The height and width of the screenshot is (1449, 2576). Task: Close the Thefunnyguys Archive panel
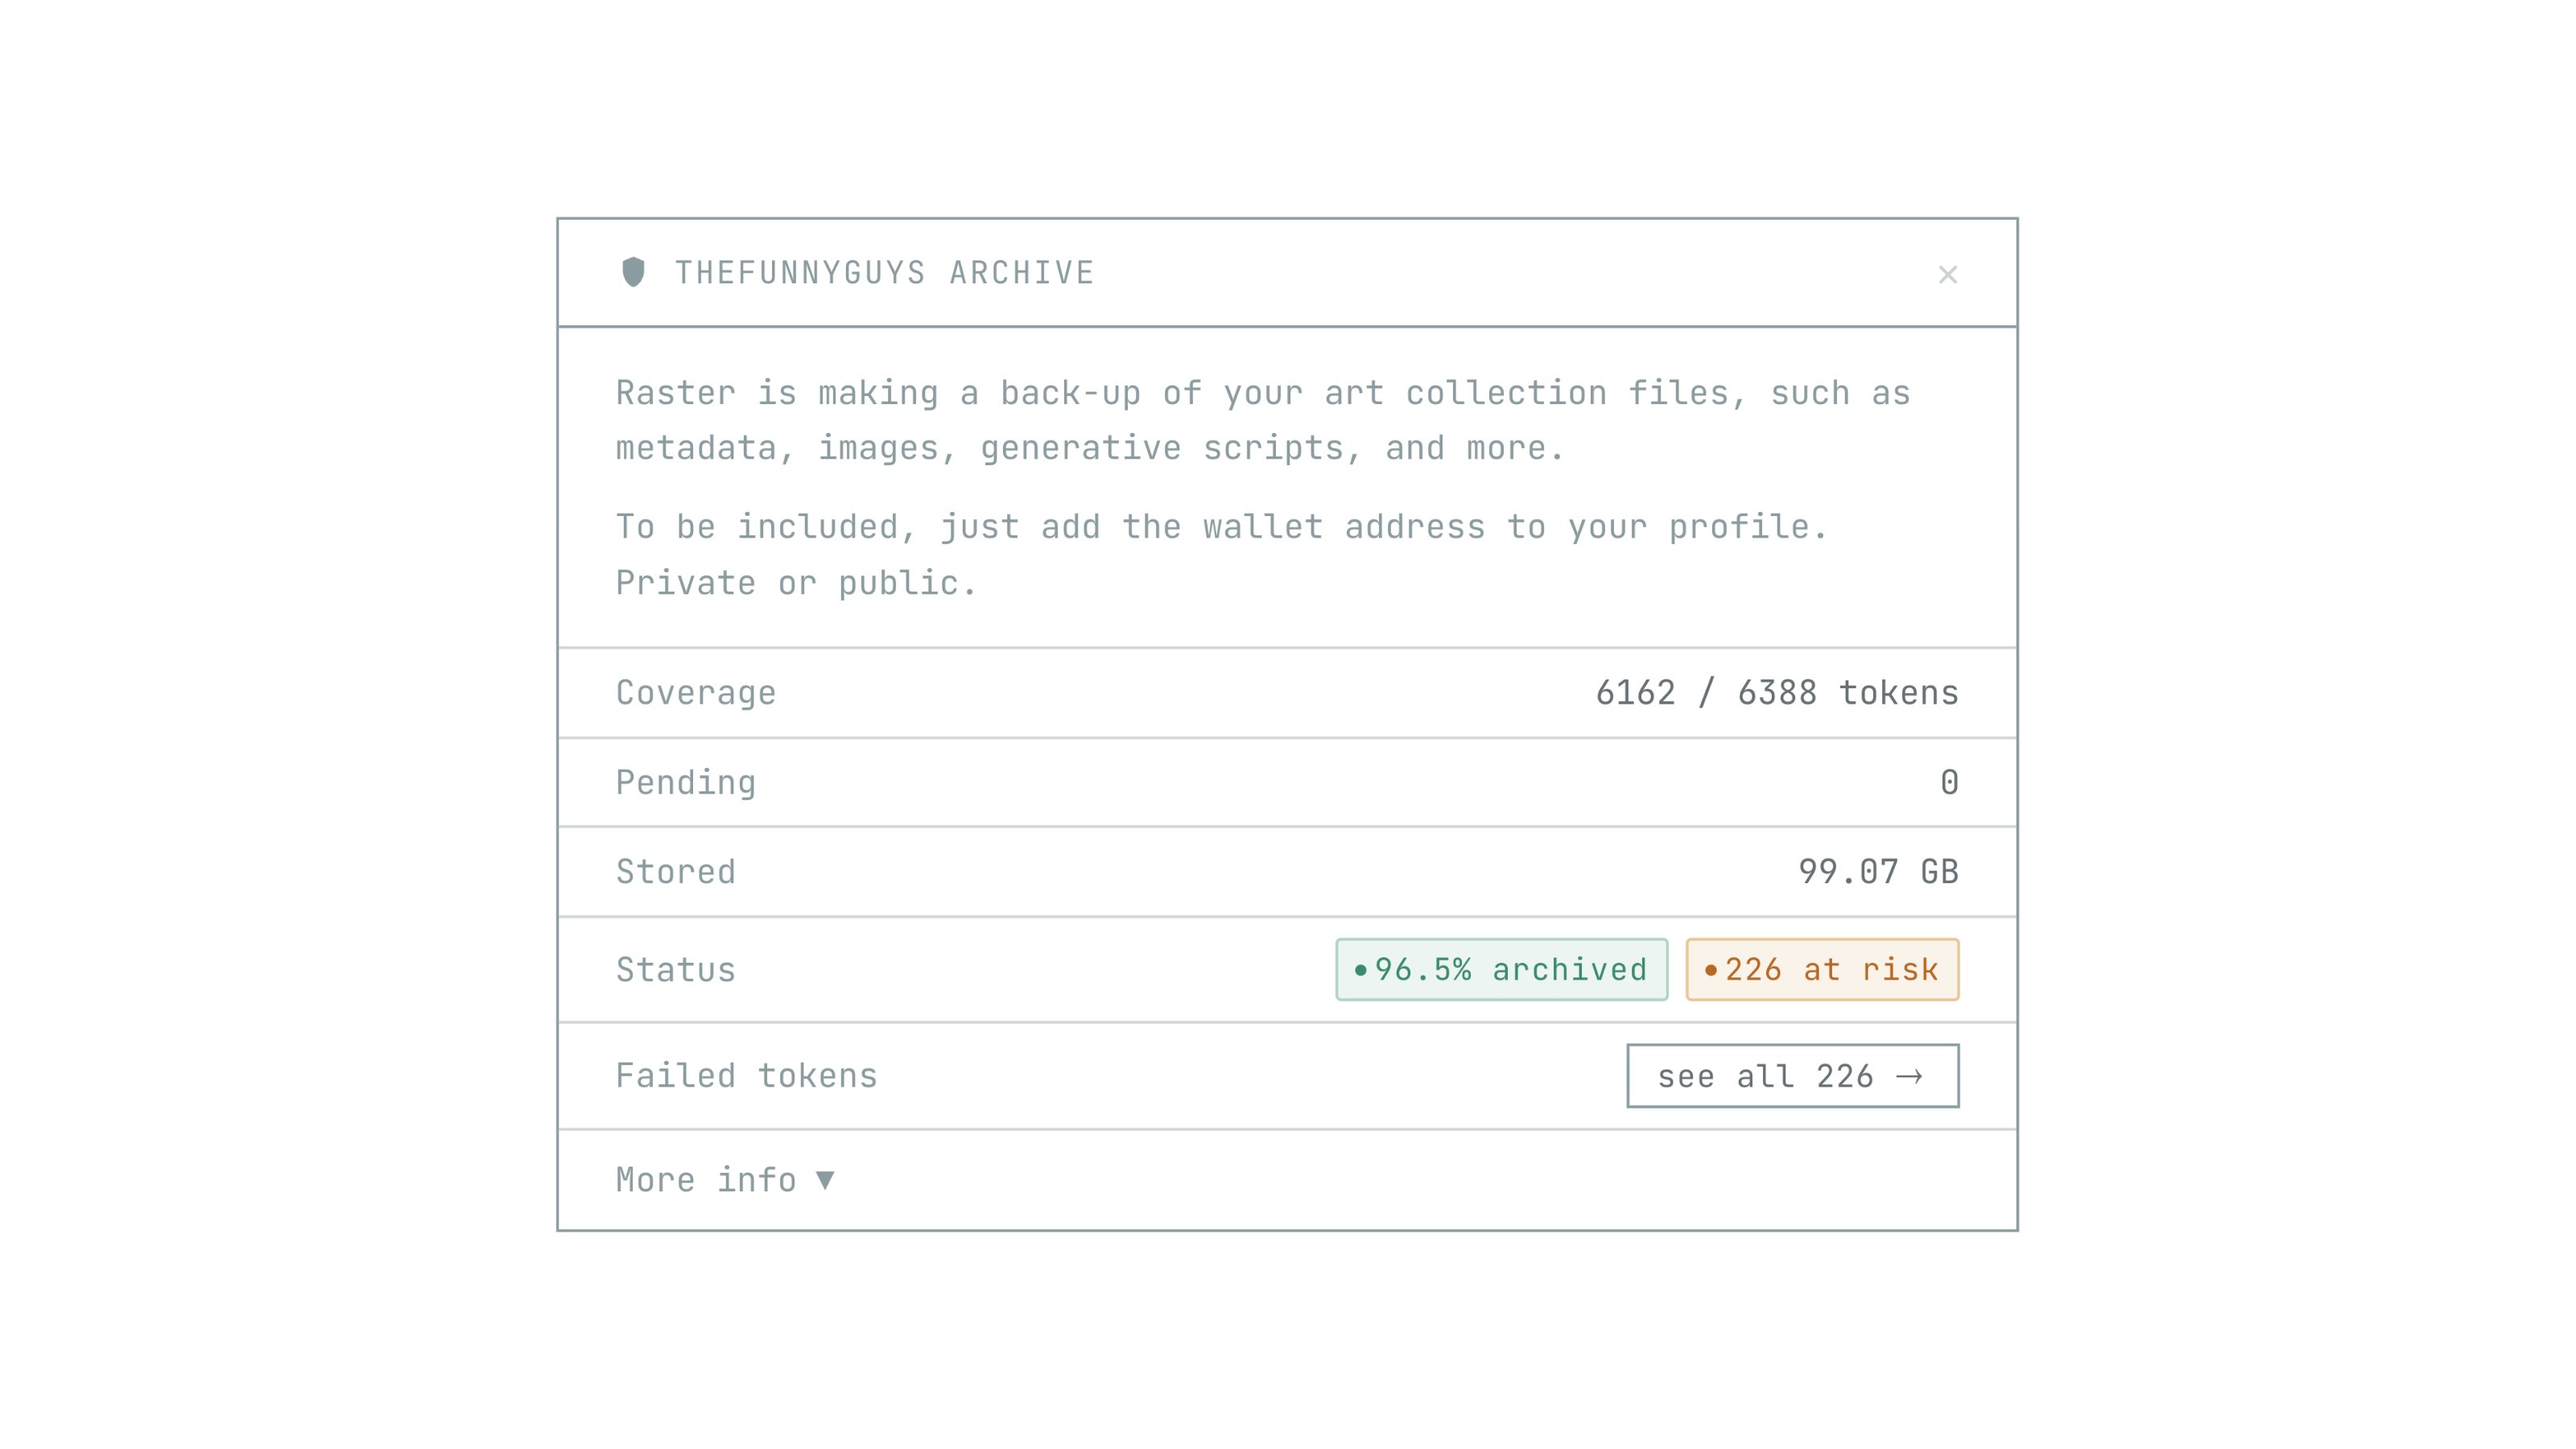pyautogui.click(x=1947, y=275)
